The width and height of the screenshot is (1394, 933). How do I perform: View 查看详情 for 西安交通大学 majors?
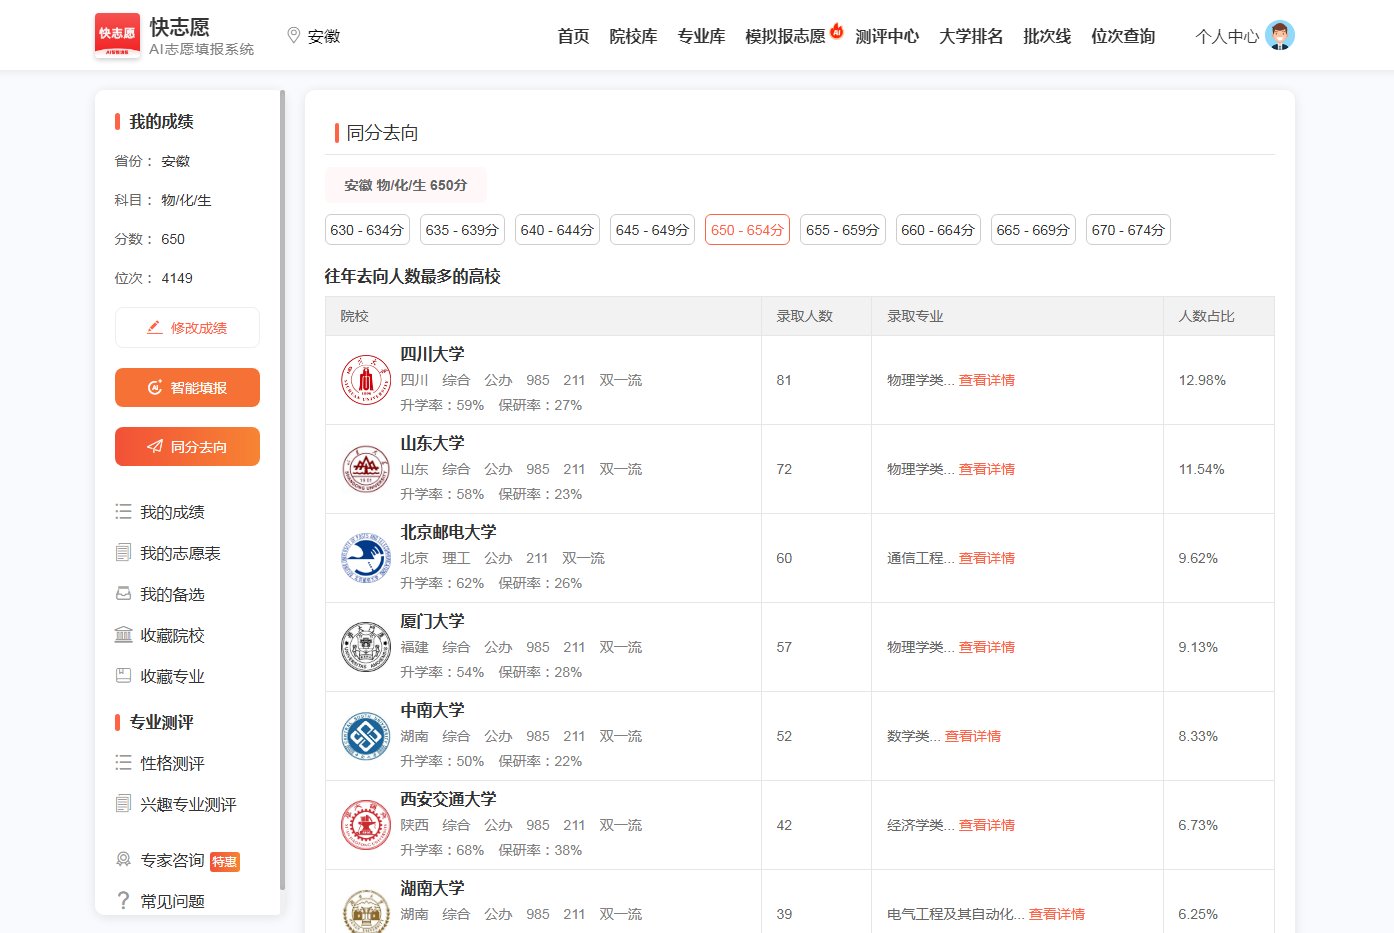point(987,825)
